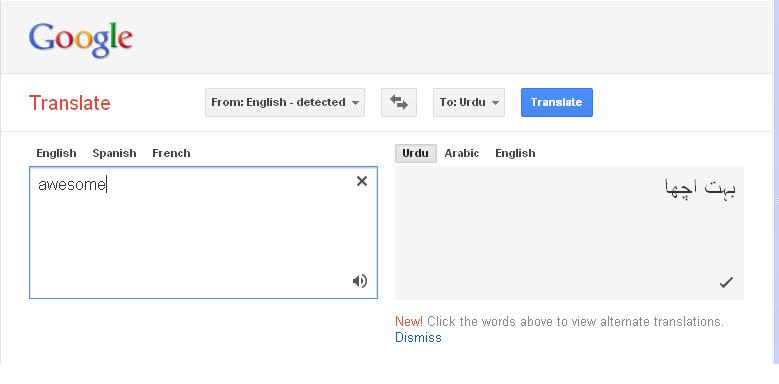
Task: Dismiss the alternate translations tip
Action: pyautogui.click(x=418, y=338)
